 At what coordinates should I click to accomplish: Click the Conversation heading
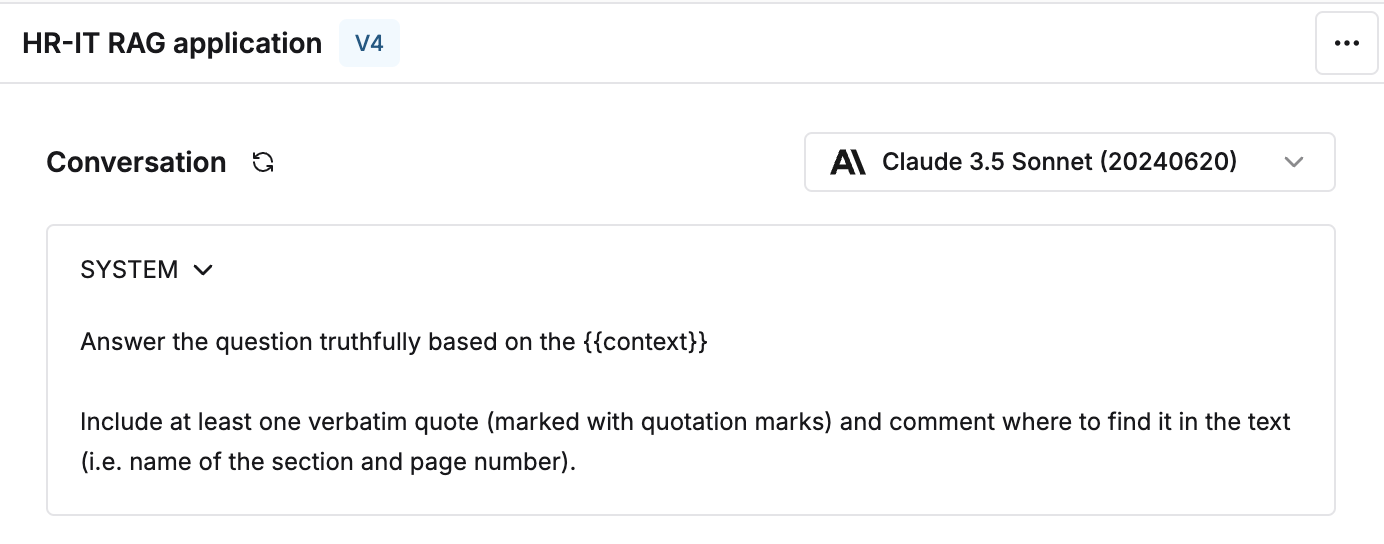pos(136,162)
